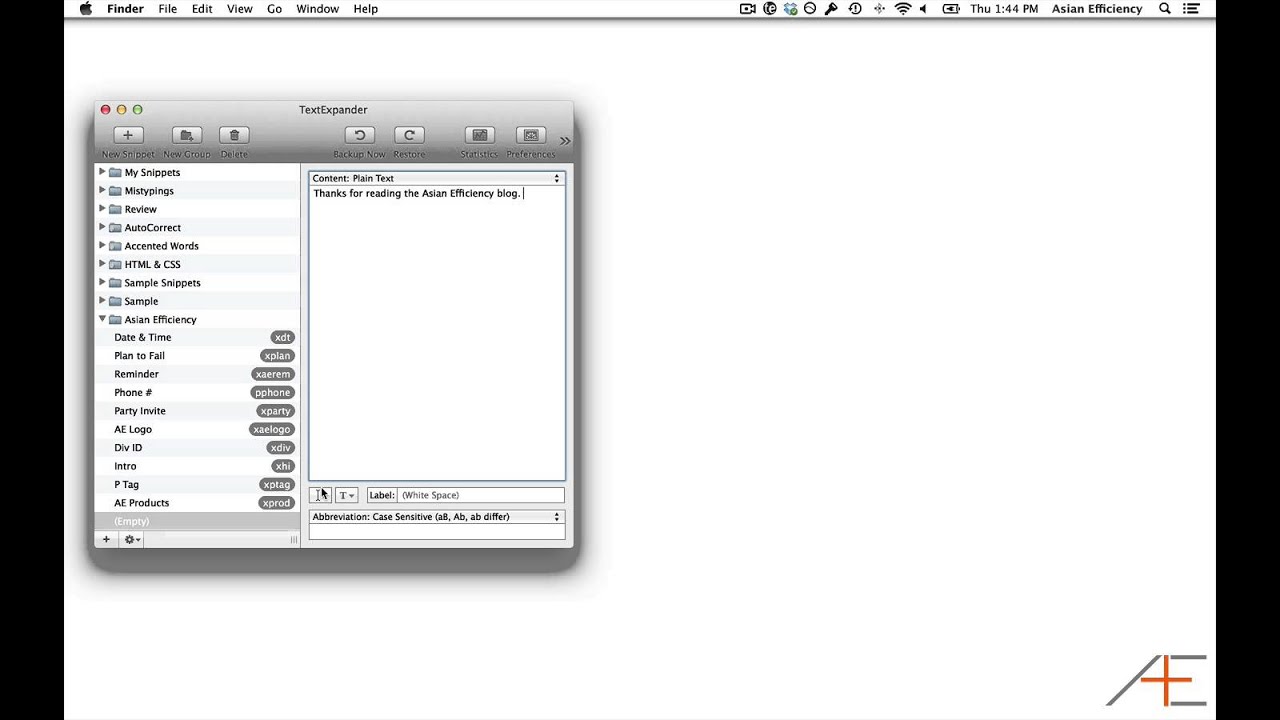The height and width of the screenshot is (720, 1280).
Task: Collapse the Asian Efficiency group triangle
Action: point(102,319)
